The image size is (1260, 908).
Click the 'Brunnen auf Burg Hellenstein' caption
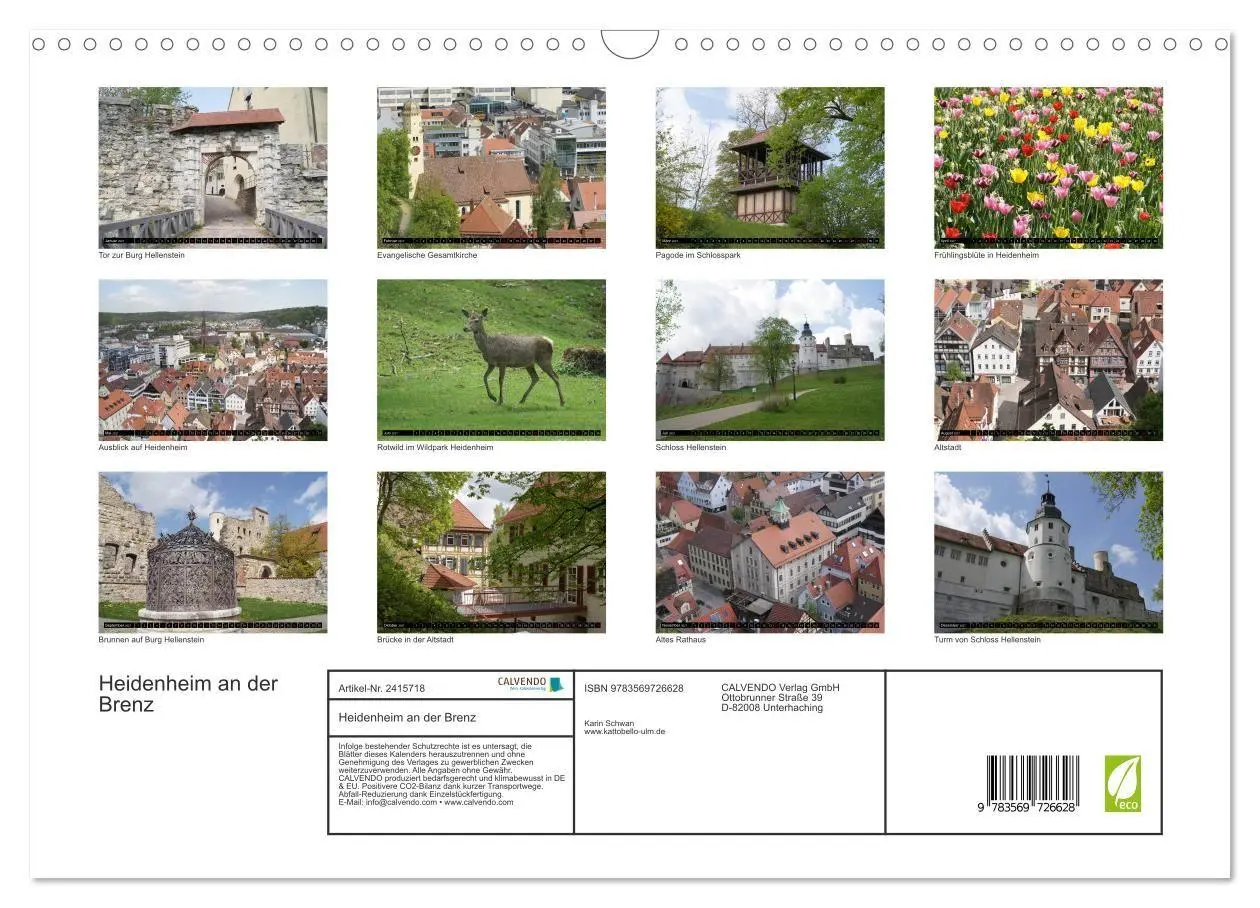pos(151,640)
